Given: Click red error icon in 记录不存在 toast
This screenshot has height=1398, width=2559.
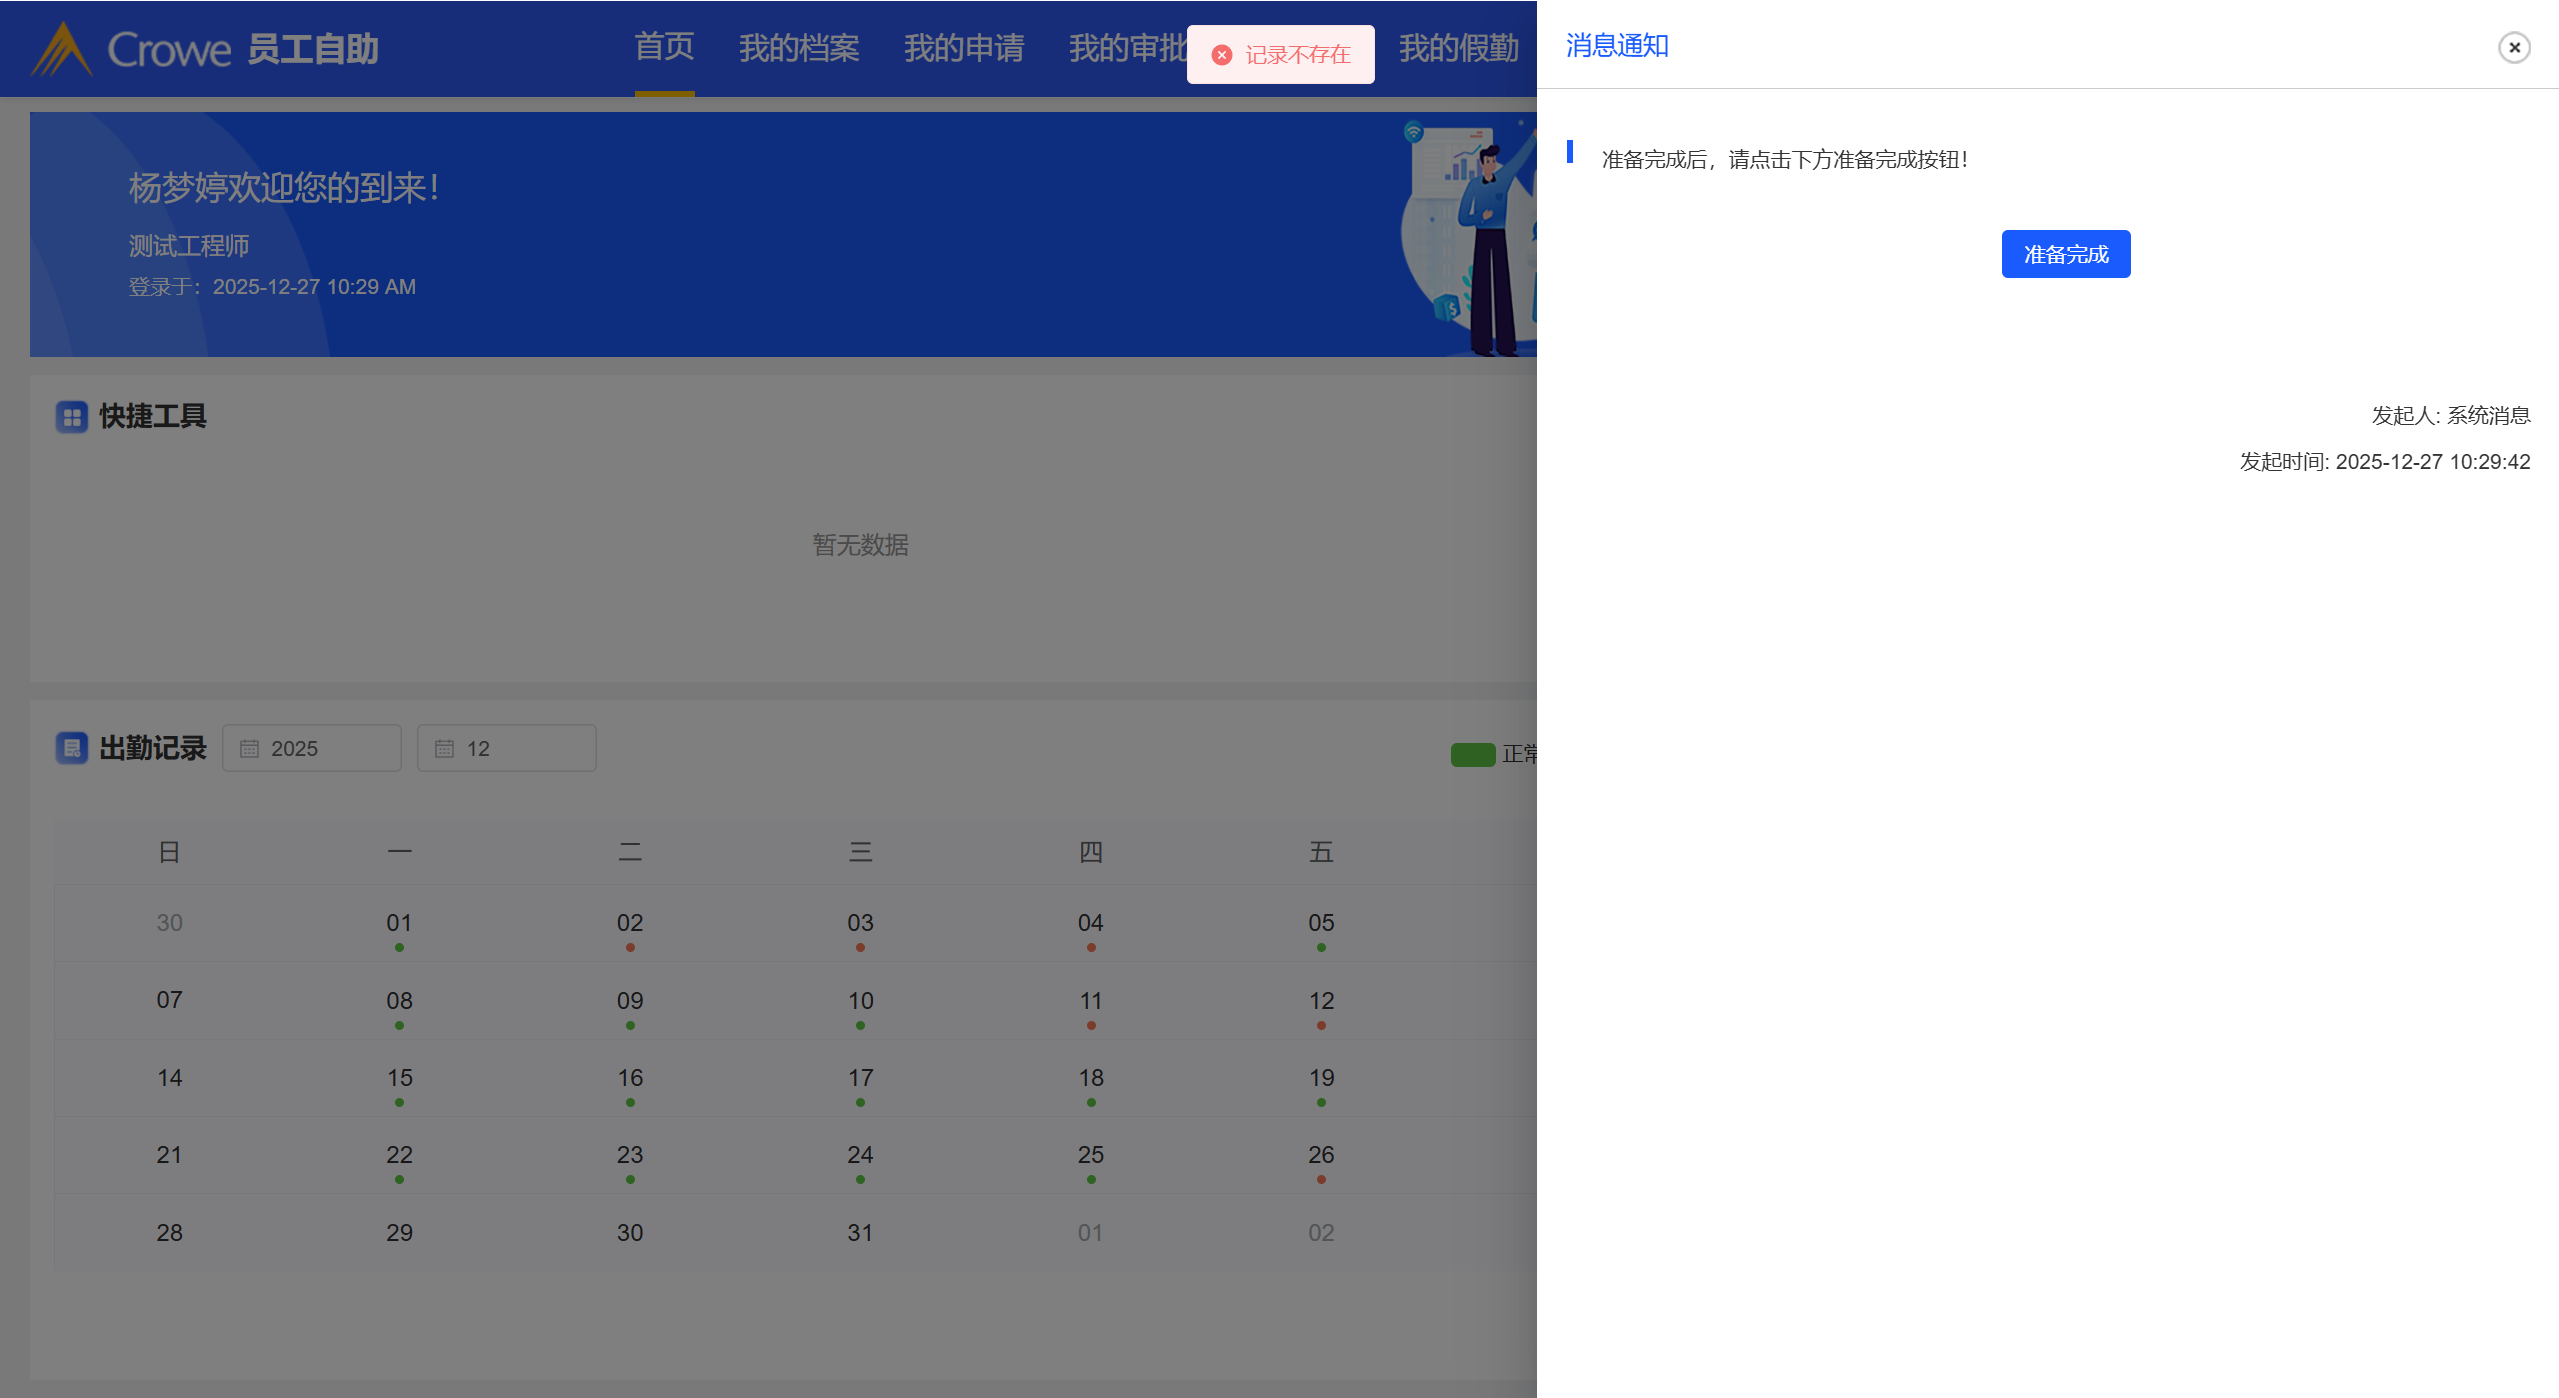Looking at the screenshot, I should tap(1221, 55).
